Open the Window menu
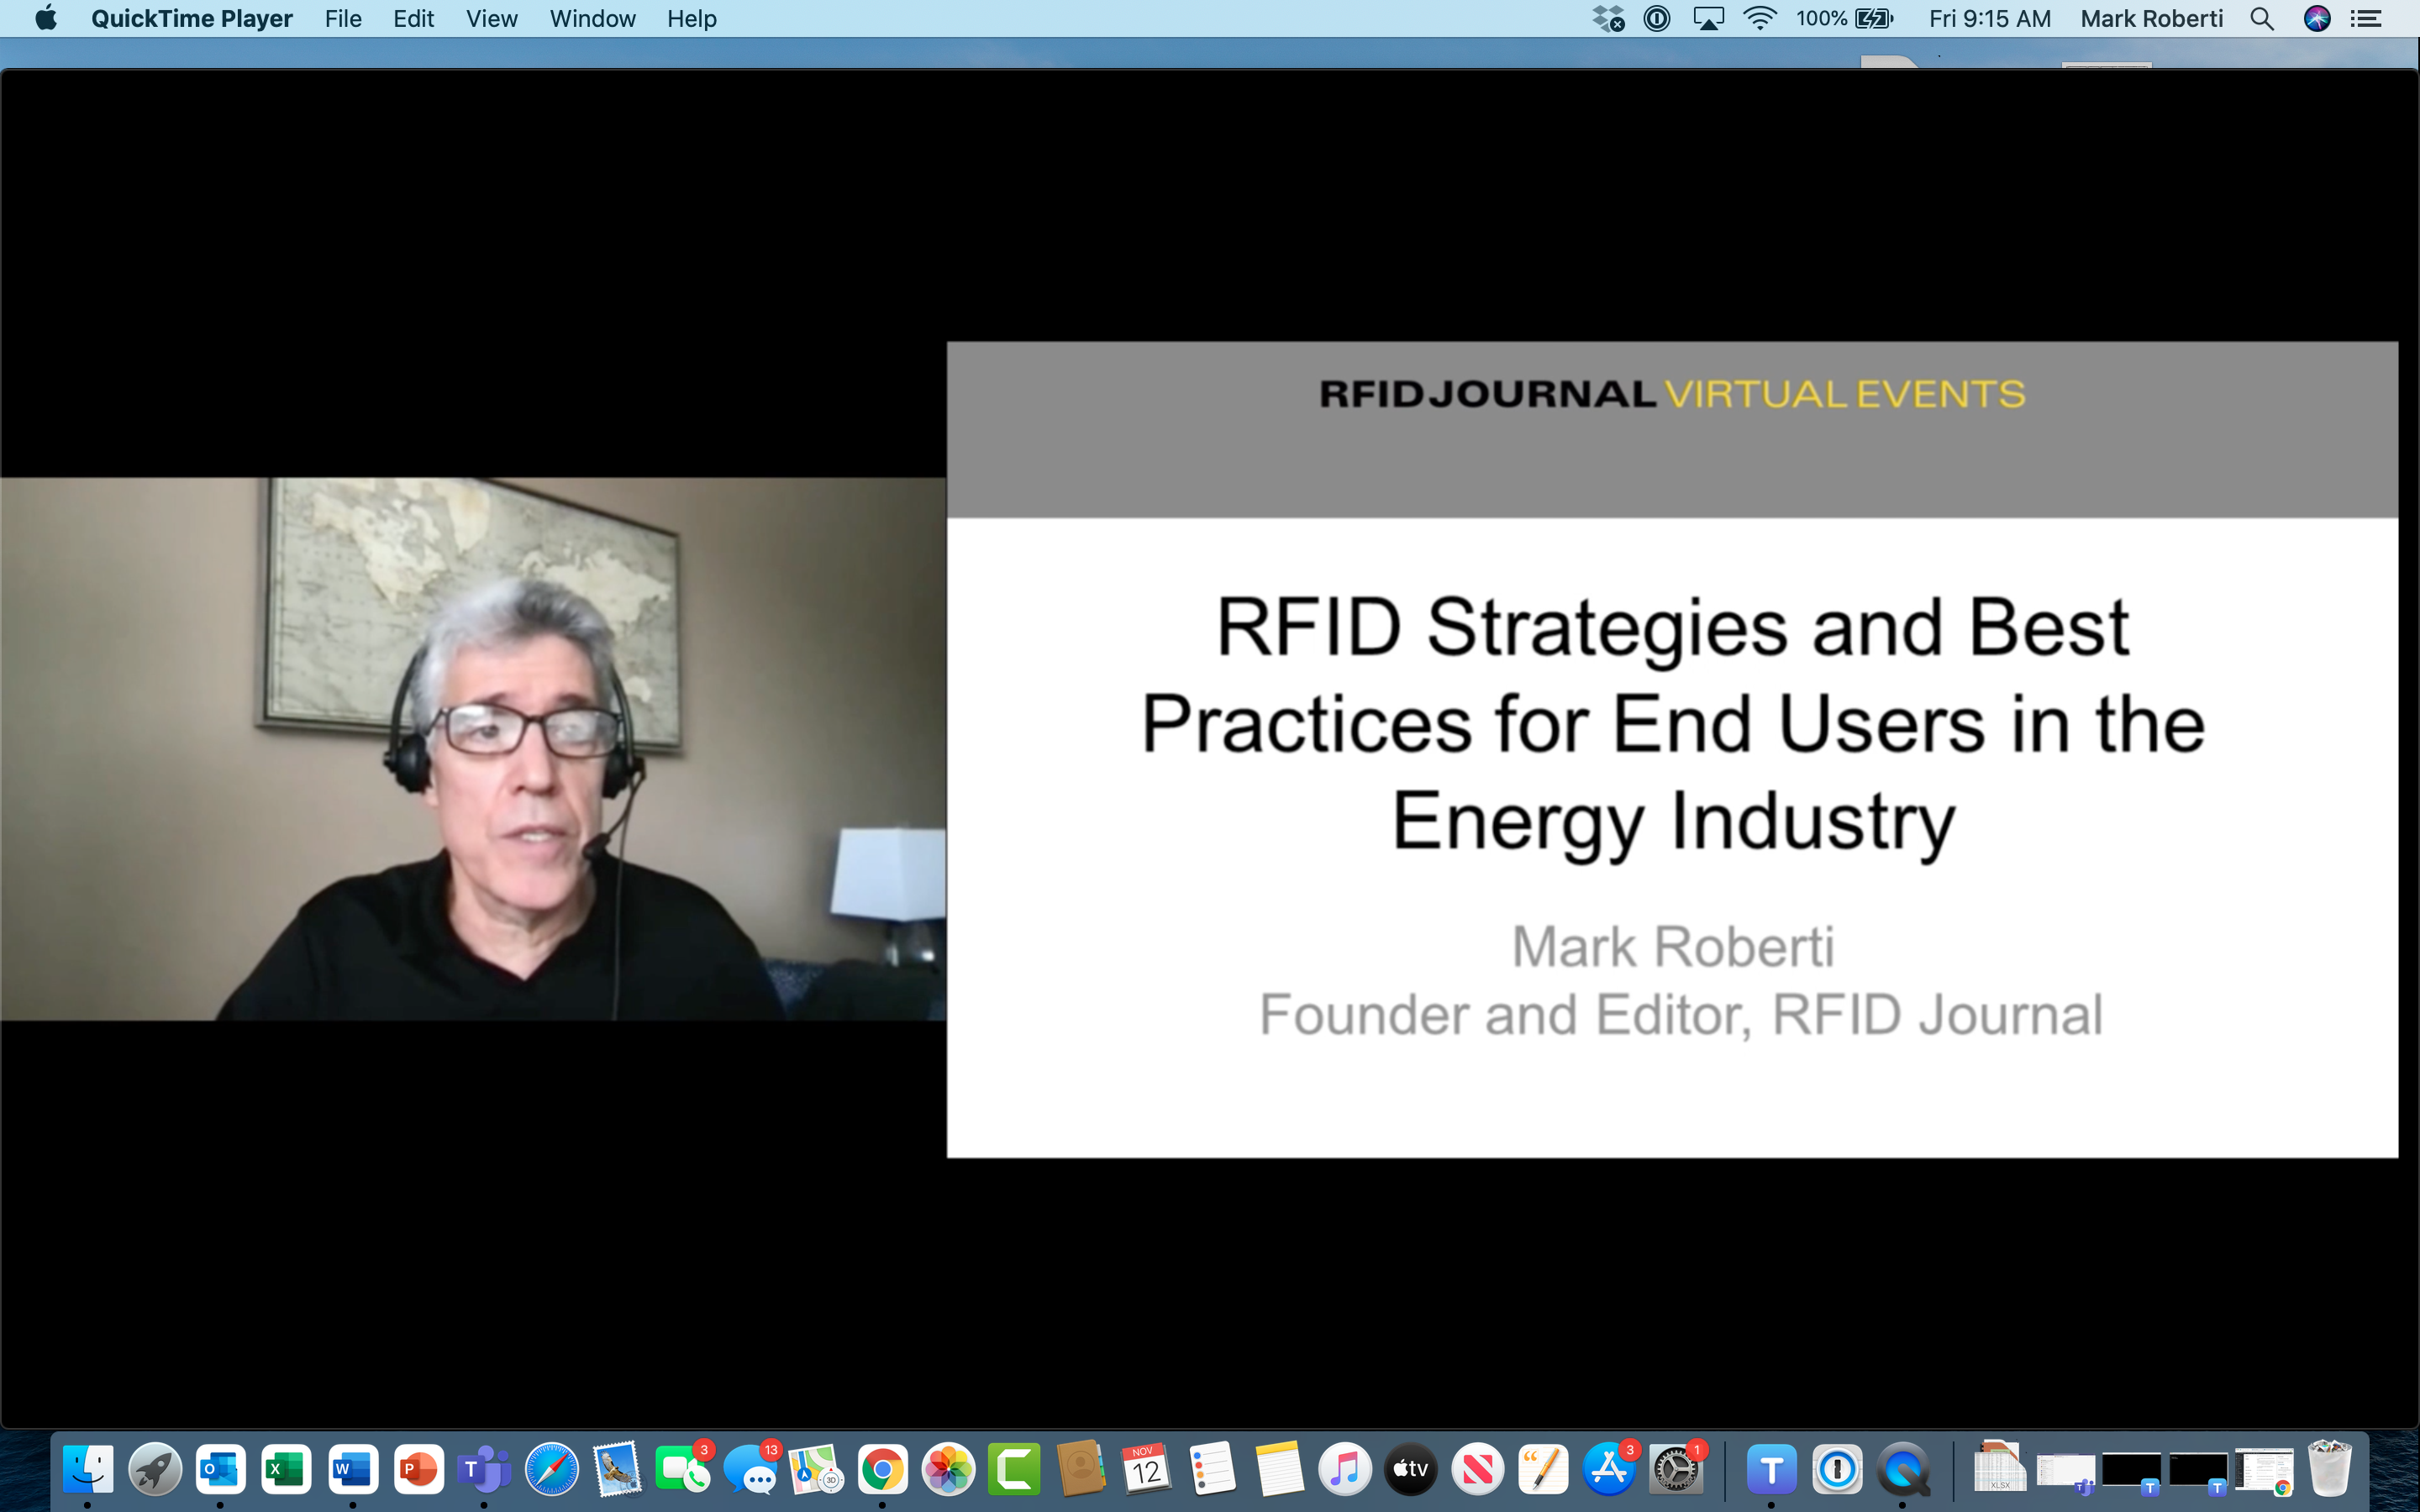 point(592,18)
